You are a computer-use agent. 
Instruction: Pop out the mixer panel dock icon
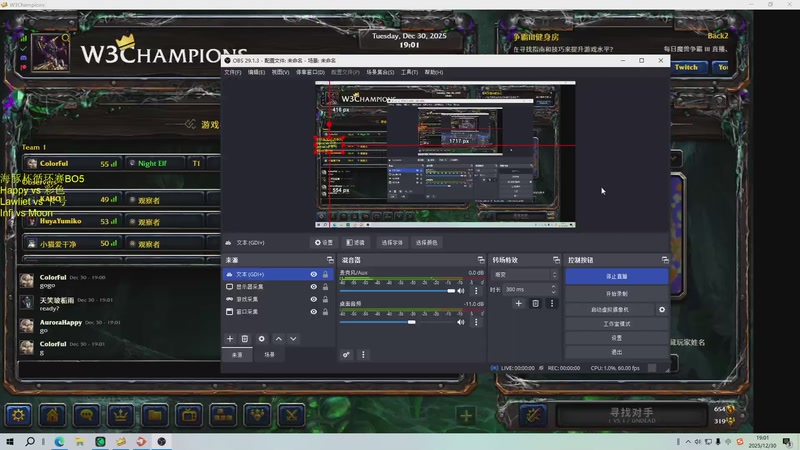481,260
